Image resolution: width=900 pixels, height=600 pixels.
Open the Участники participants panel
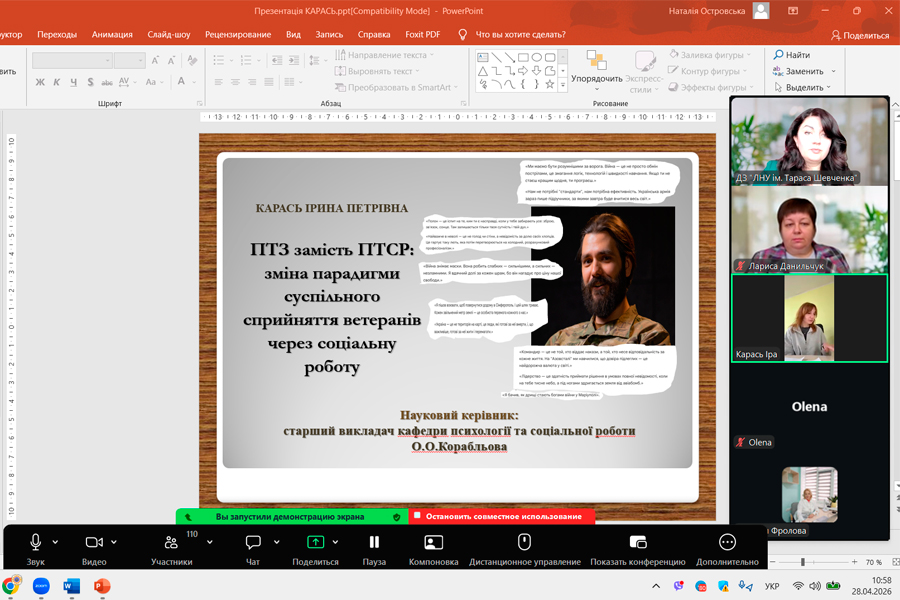171,543
